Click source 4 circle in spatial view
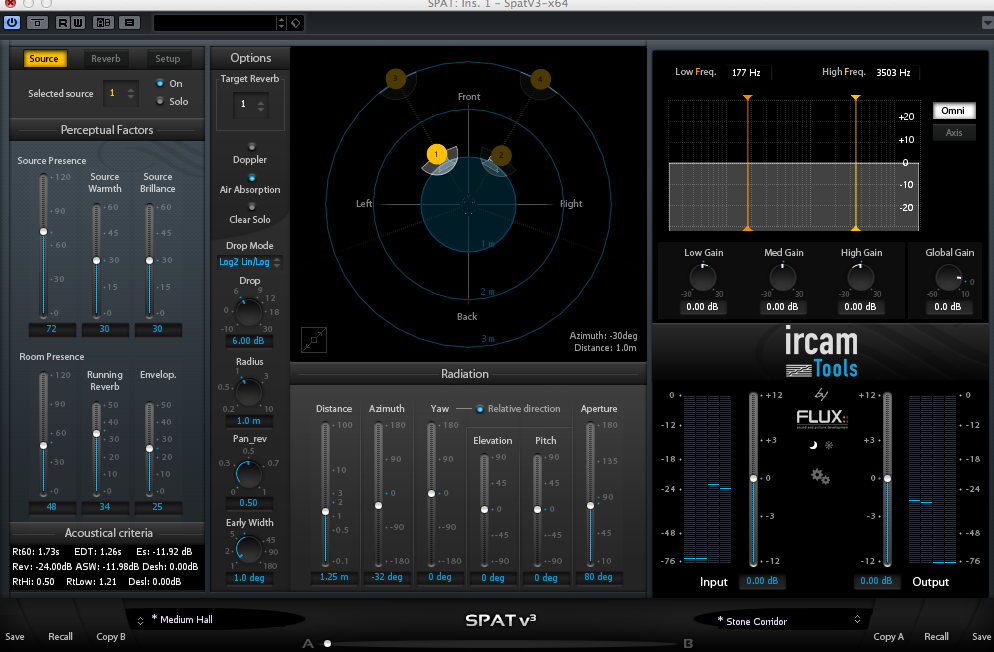This screenshot has width=994, height=652. coord(540,79)
